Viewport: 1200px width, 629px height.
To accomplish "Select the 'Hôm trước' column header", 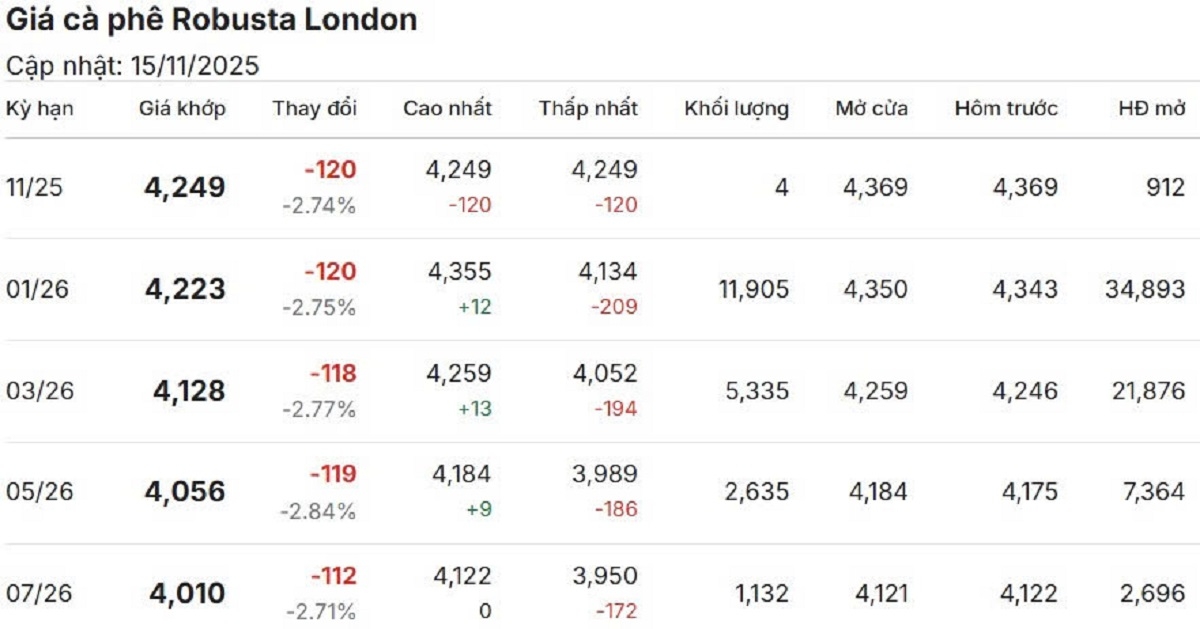I will tap(1005, 109).
